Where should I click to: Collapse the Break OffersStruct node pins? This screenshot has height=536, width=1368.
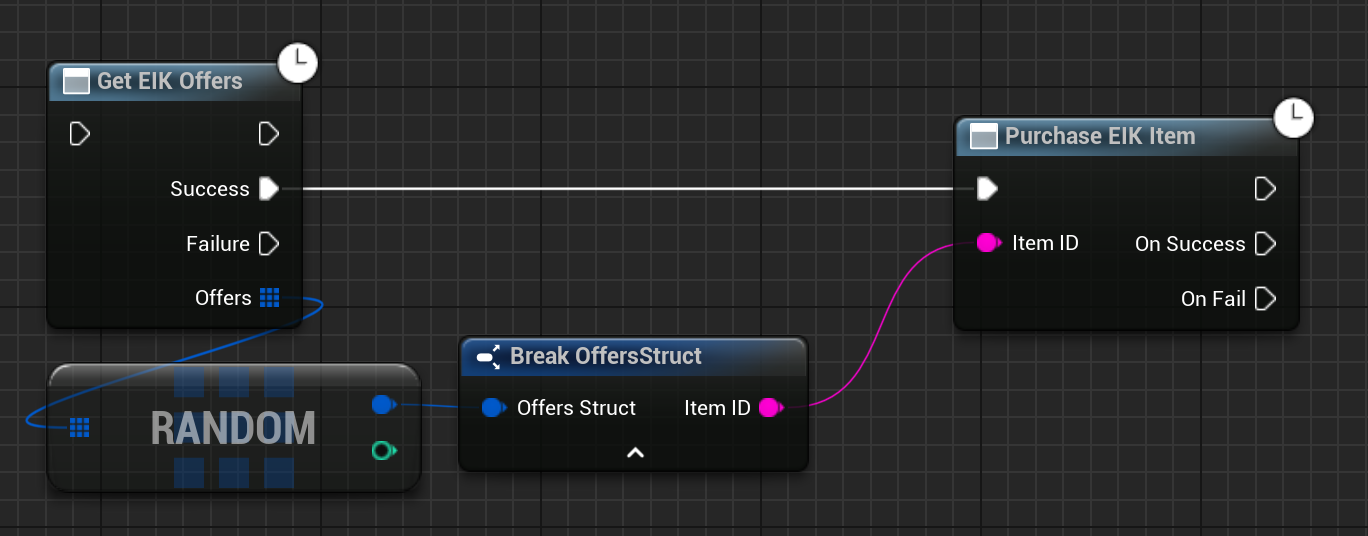pos(634,453)
